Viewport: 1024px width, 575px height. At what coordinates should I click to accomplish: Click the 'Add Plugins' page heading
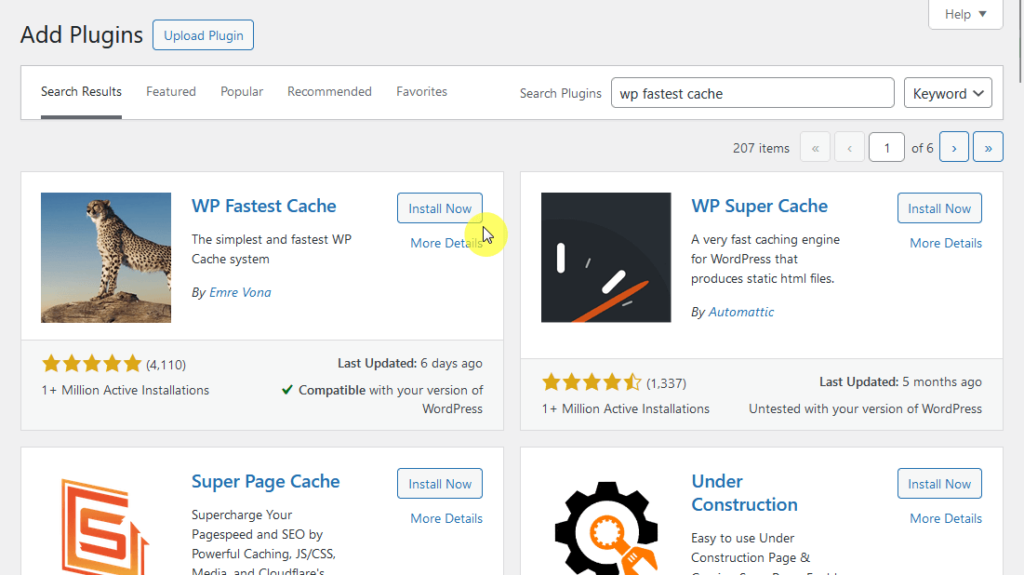[82, 35]
